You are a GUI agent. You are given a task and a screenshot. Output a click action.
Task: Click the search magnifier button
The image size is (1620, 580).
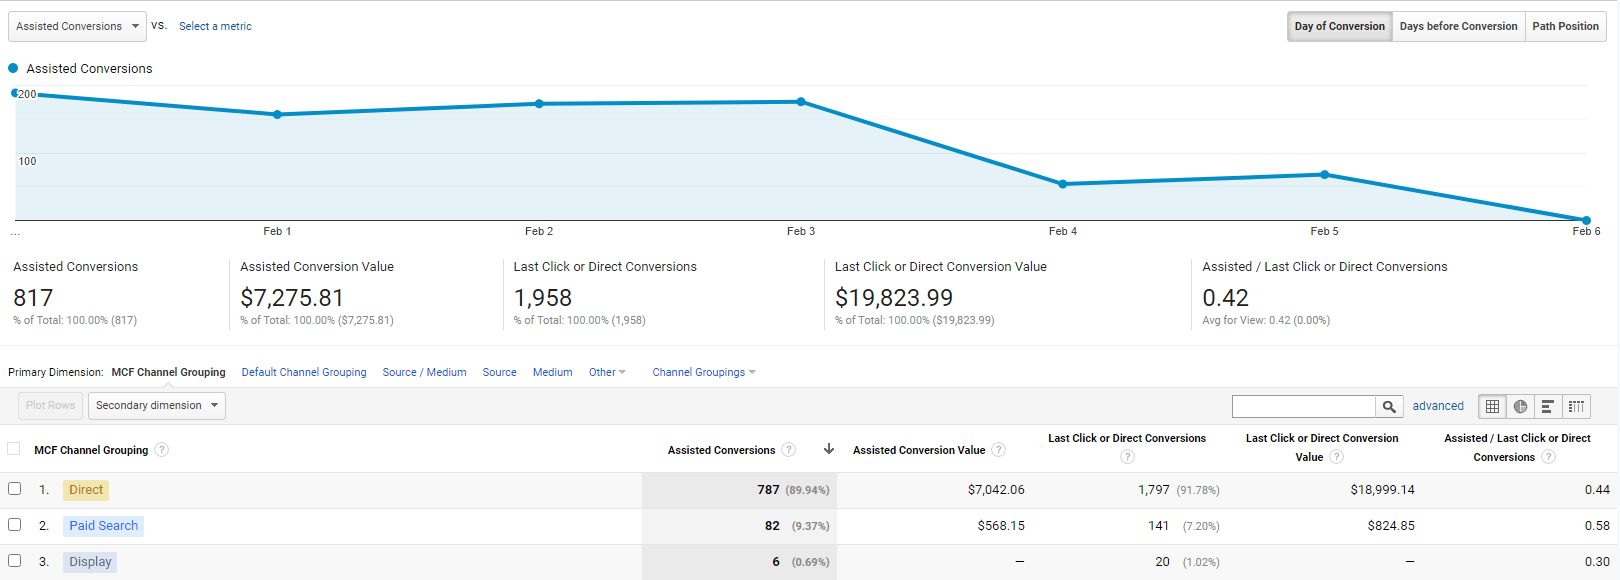coord(1389,406)
